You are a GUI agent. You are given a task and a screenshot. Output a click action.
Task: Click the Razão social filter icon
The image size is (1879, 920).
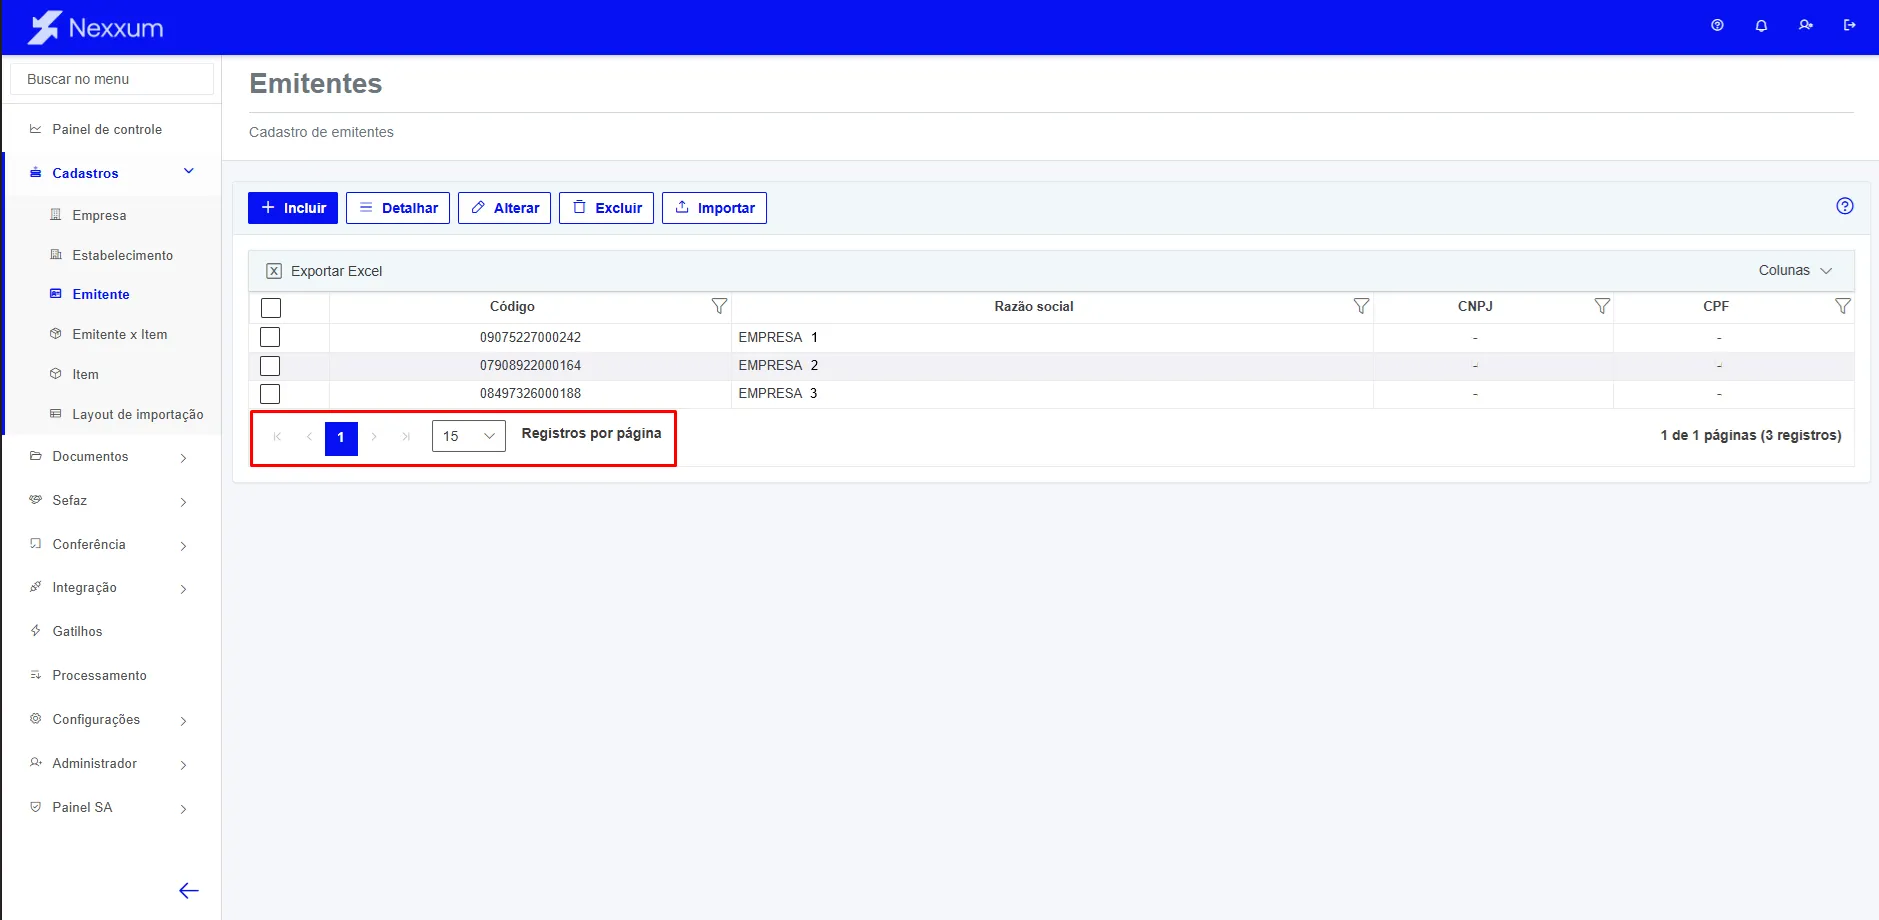click(1361, 306)
